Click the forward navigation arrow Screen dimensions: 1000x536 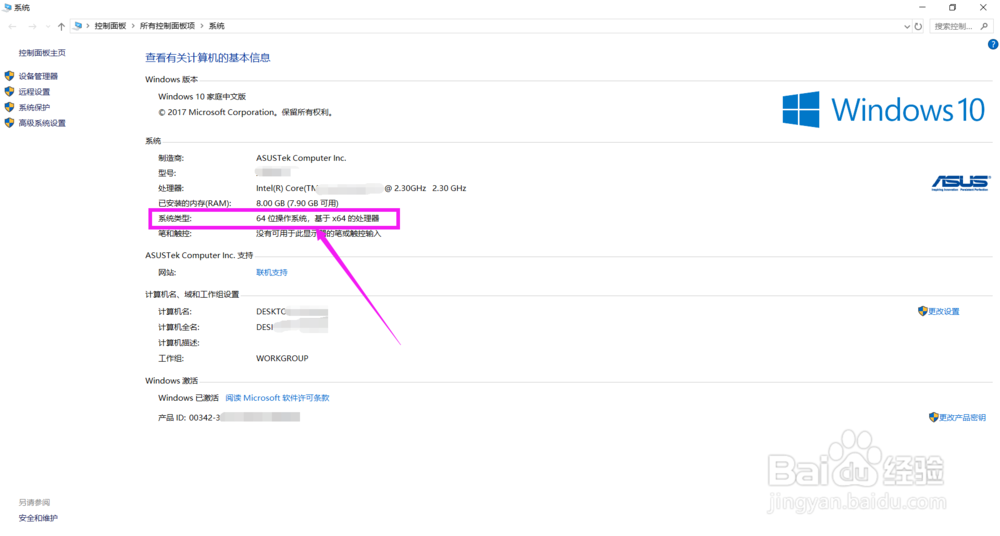point(32,26)
